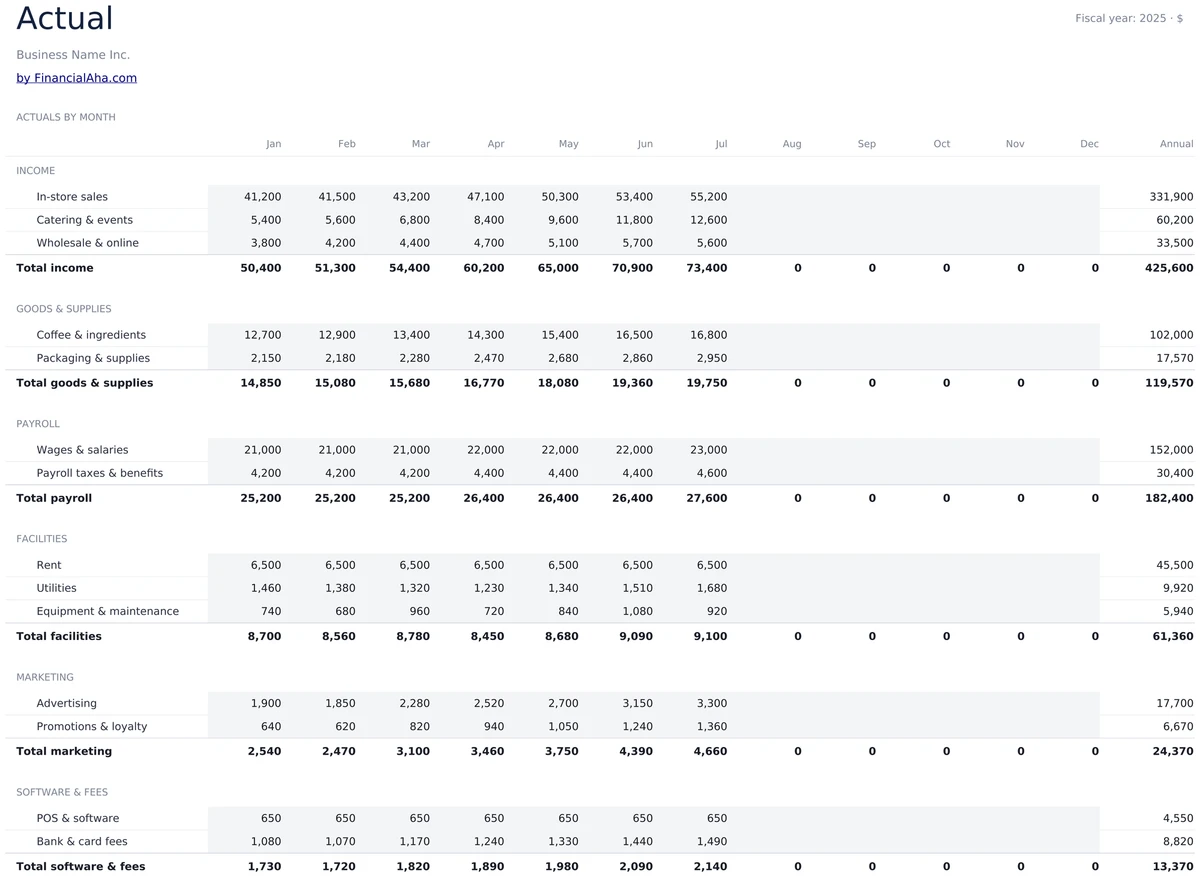This screenshot has width=1200, height=877.
Task: Click the Total payroll row label
Action: pyautogui.click(x=54, y=498)
